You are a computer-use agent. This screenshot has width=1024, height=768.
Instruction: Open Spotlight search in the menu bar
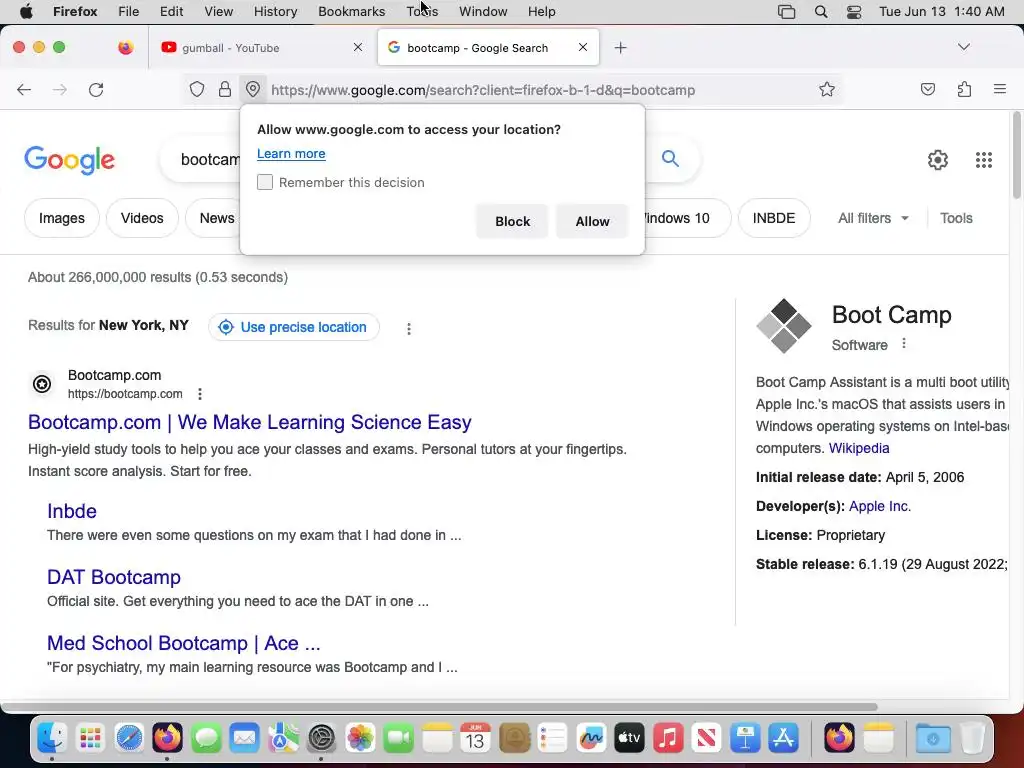pos(821,12)
